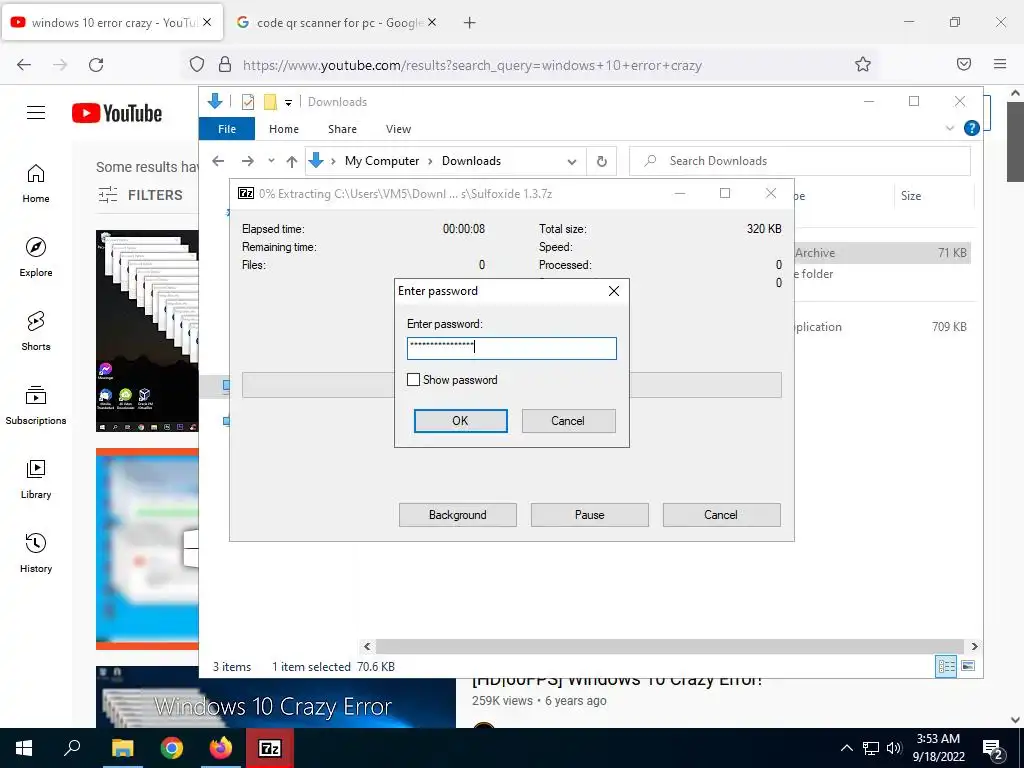Go back in Explorer's Downloads window
1024x768 pixels.
[218, 161]
